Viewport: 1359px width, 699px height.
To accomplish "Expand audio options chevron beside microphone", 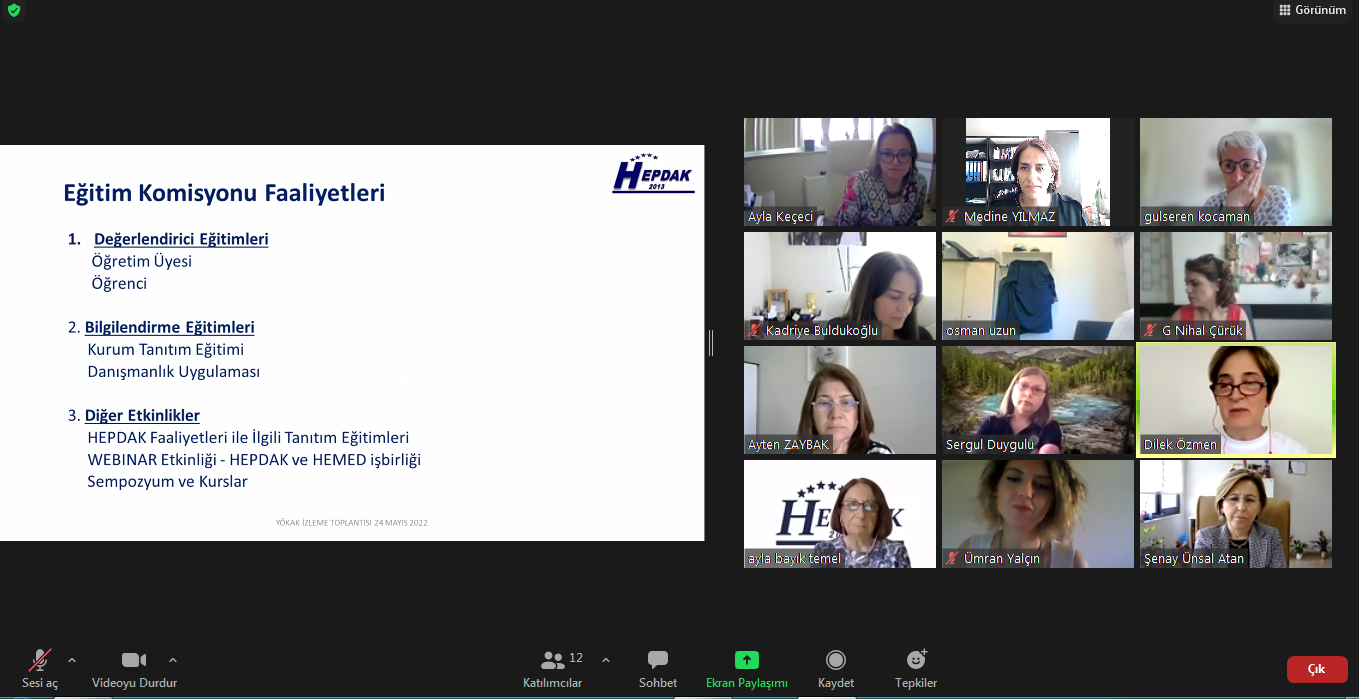I will point(72,660).
